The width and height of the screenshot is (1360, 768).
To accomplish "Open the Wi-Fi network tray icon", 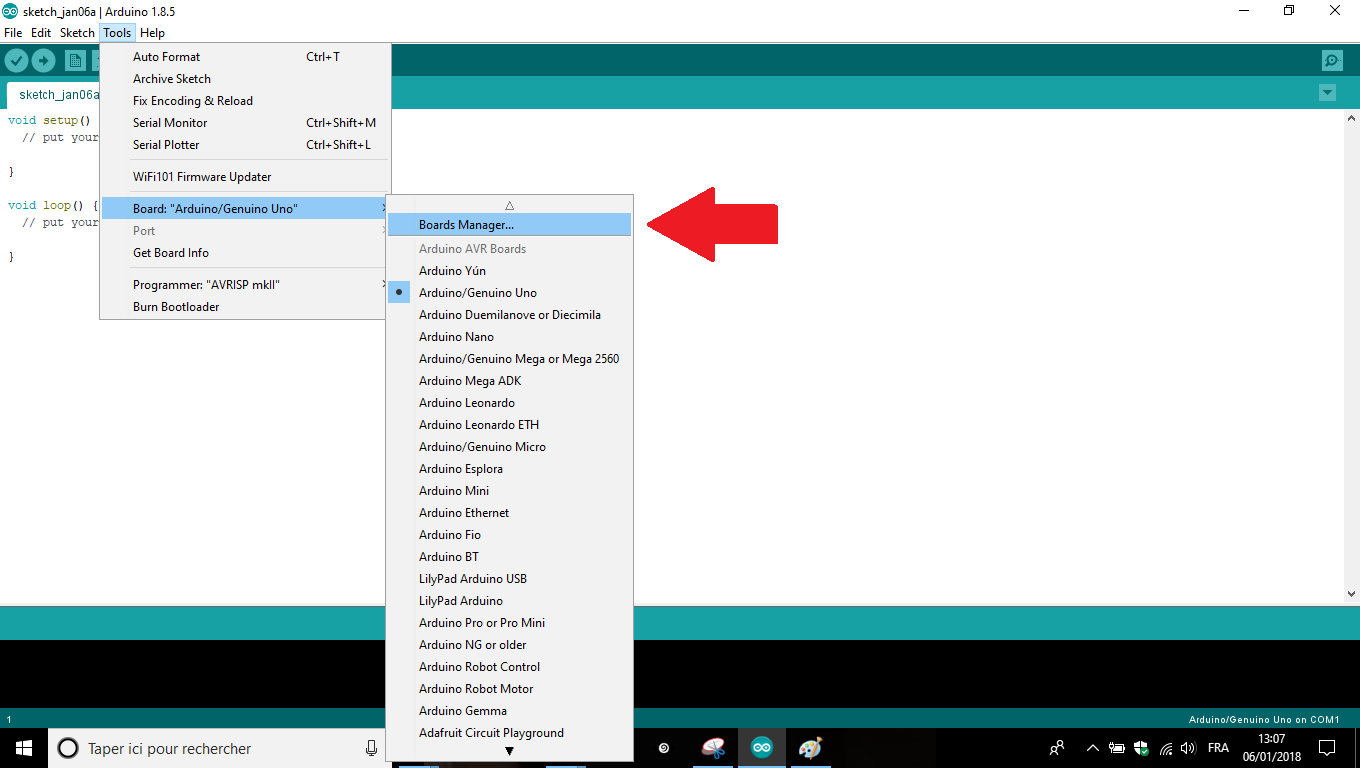I will (1165, 748).
